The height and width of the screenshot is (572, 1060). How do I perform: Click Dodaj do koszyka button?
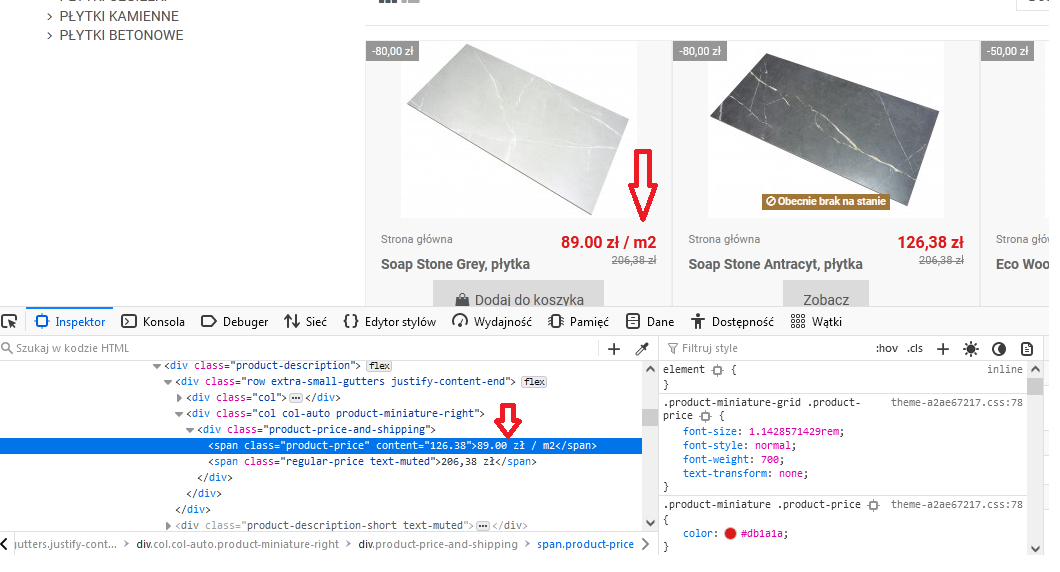[519, 295]
